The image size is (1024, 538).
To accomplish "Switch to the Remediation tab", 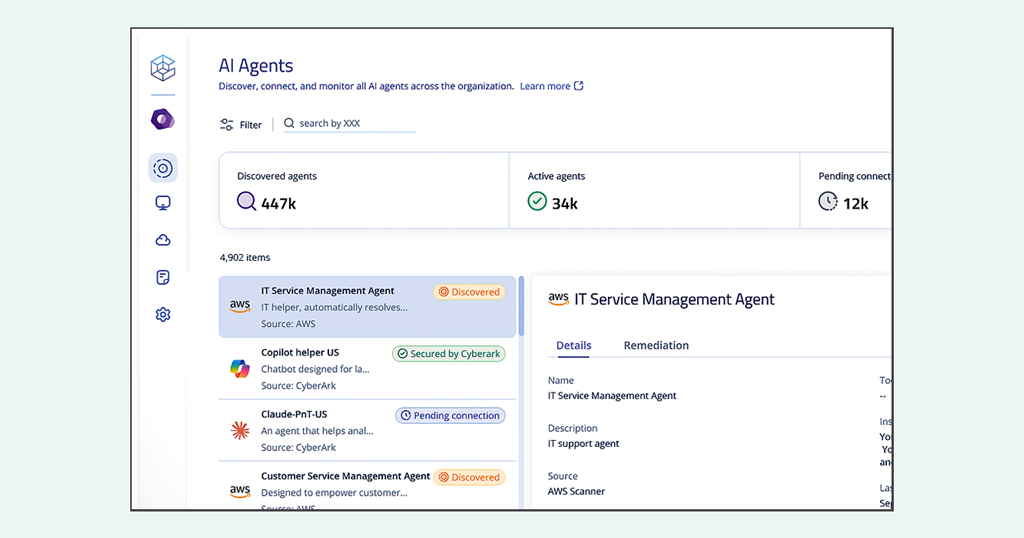I will tap(656, 345).
